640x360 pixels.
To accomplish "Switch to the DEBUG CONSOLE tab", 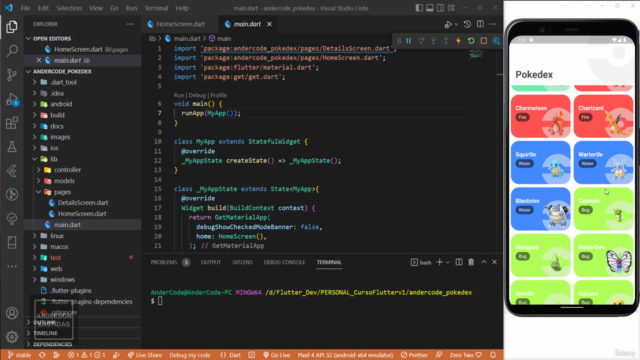I will click(x=284, y=262).
